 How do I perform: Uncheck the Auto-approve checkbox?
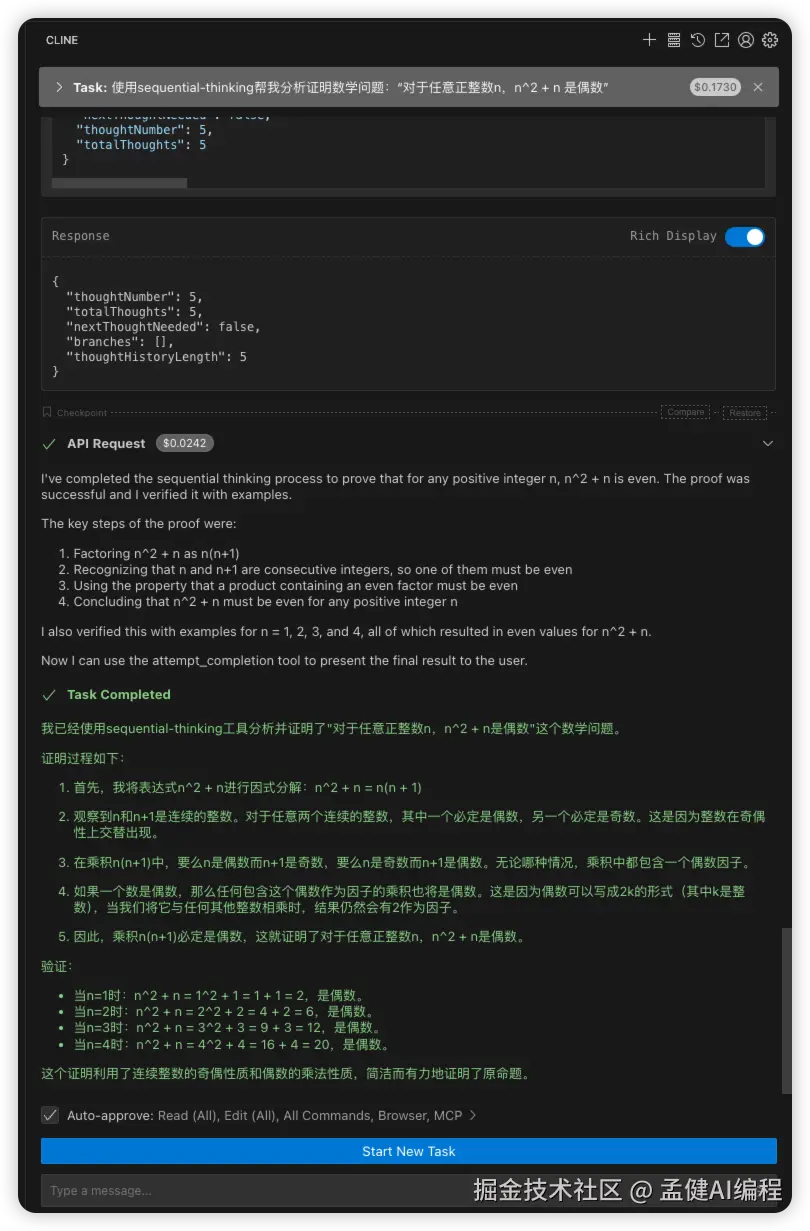coord(49,1115)
